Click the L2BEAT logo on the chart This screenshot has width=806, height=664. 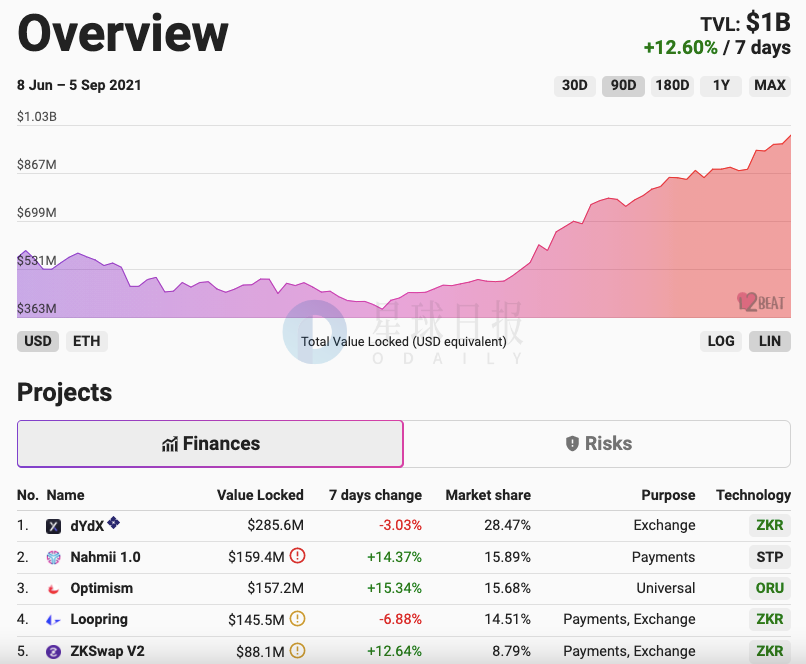coord(761,302)
